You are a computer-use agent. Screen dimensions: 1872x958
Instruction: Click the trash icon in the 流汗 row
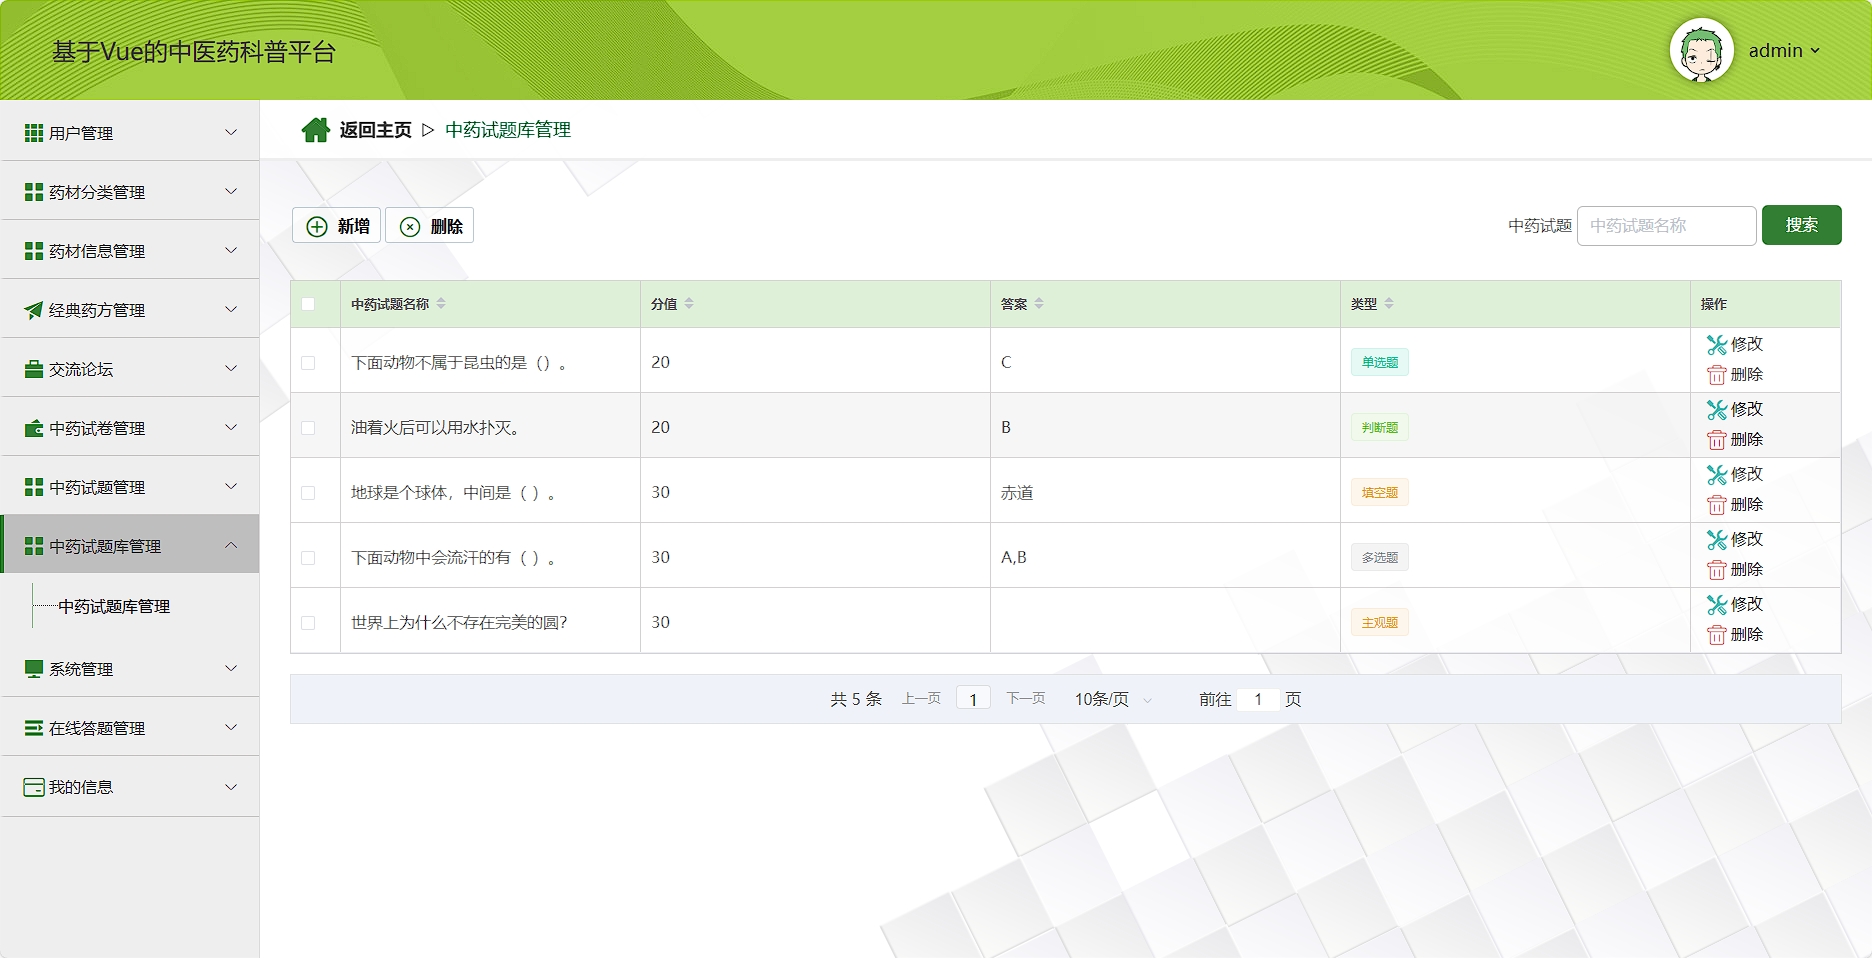[1717, 570]
